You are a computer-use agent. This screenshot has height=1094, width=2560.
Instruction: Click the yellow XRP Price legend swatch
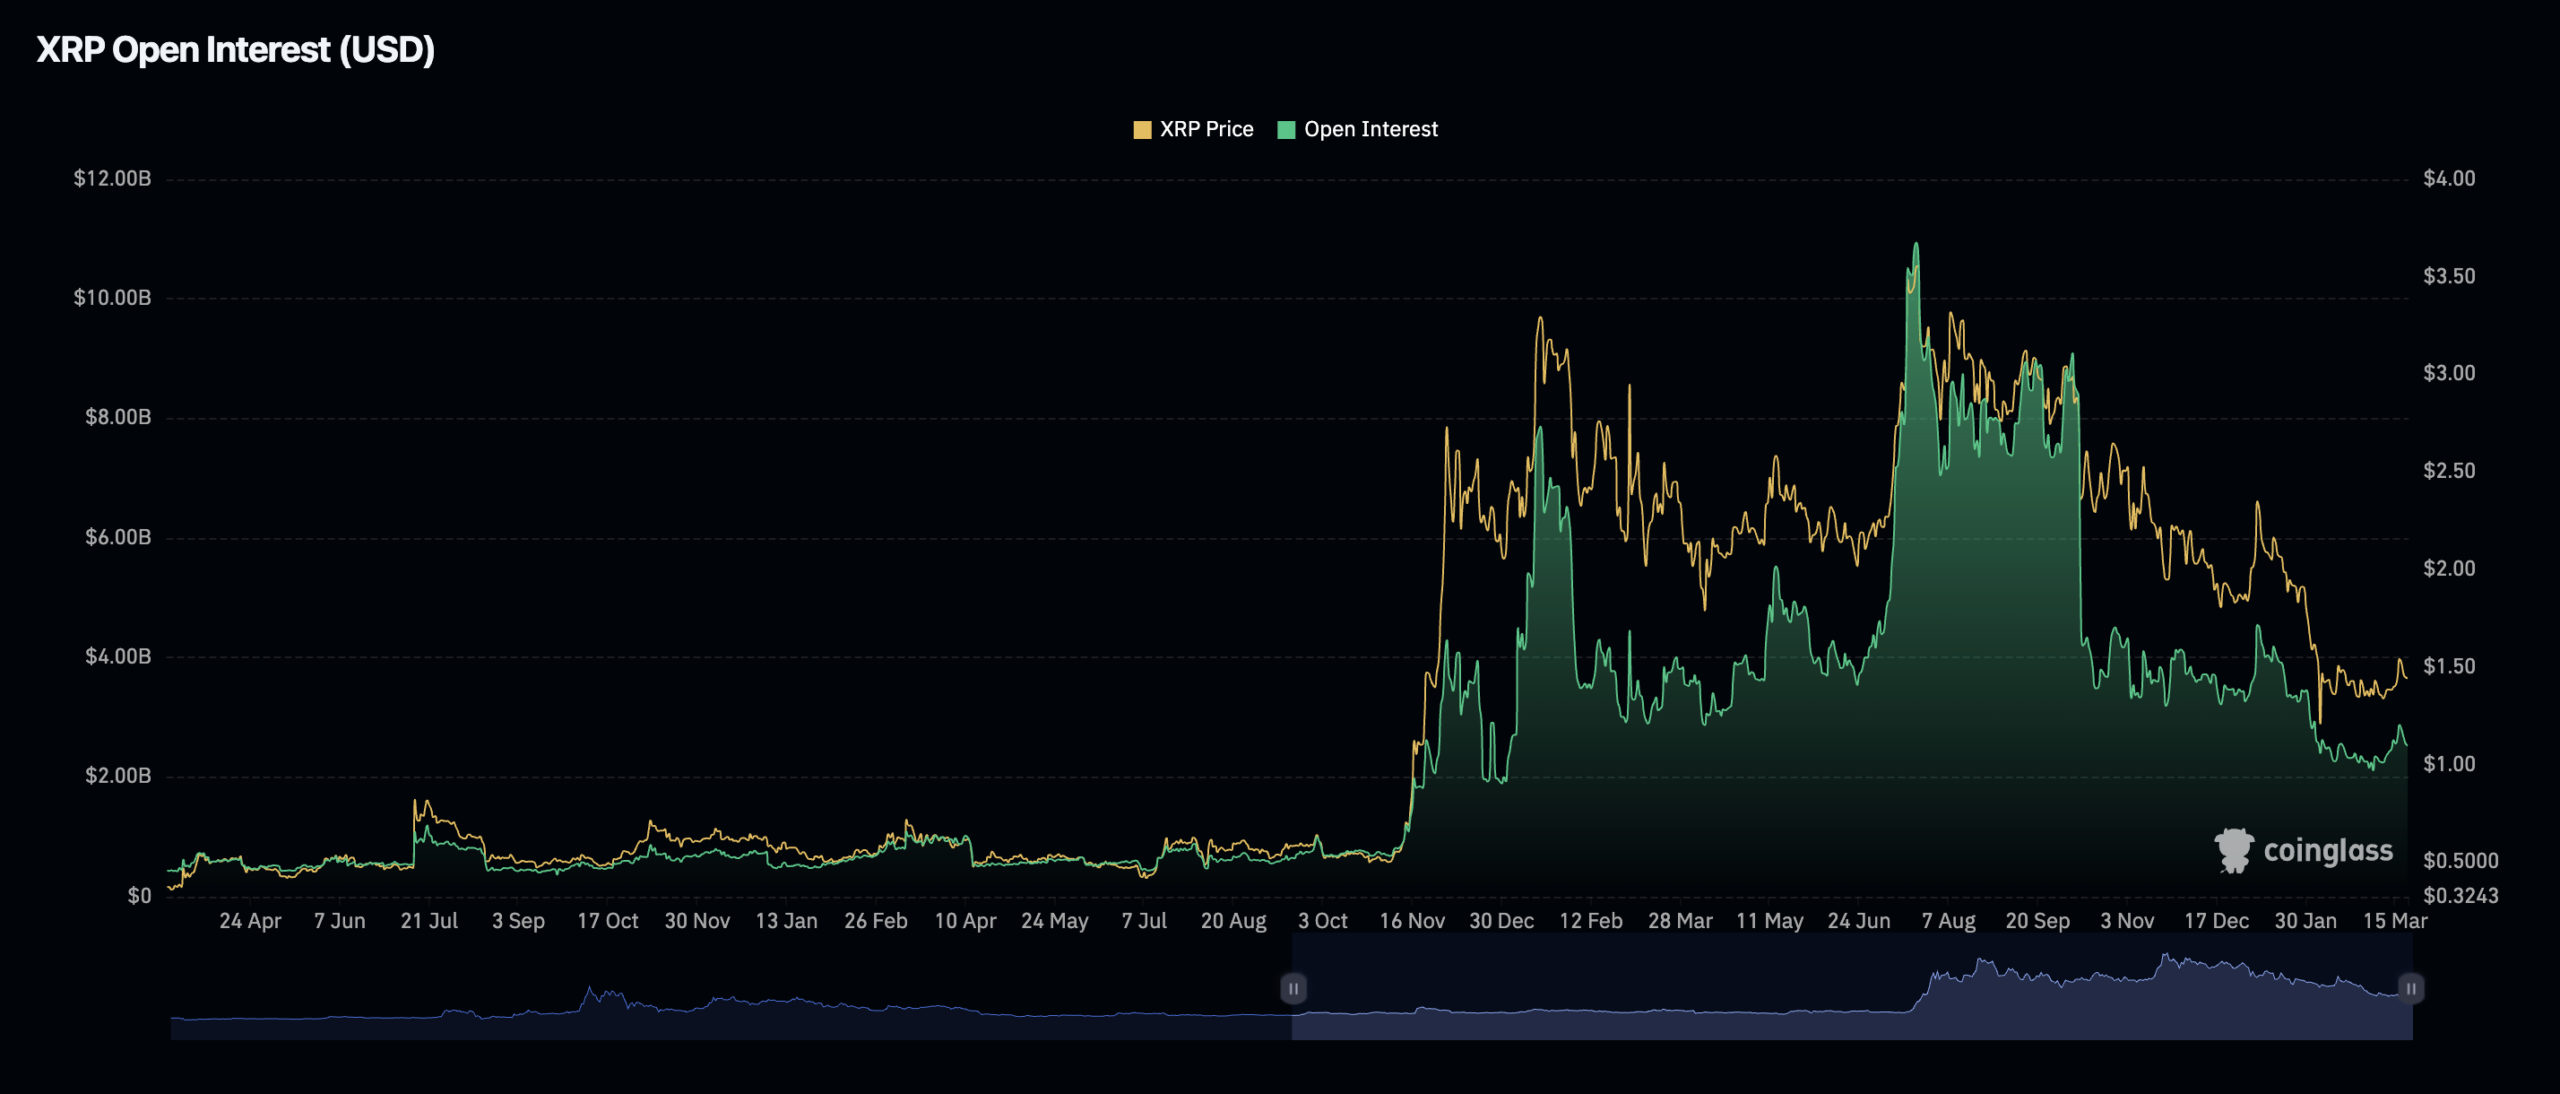[1142, 130]
